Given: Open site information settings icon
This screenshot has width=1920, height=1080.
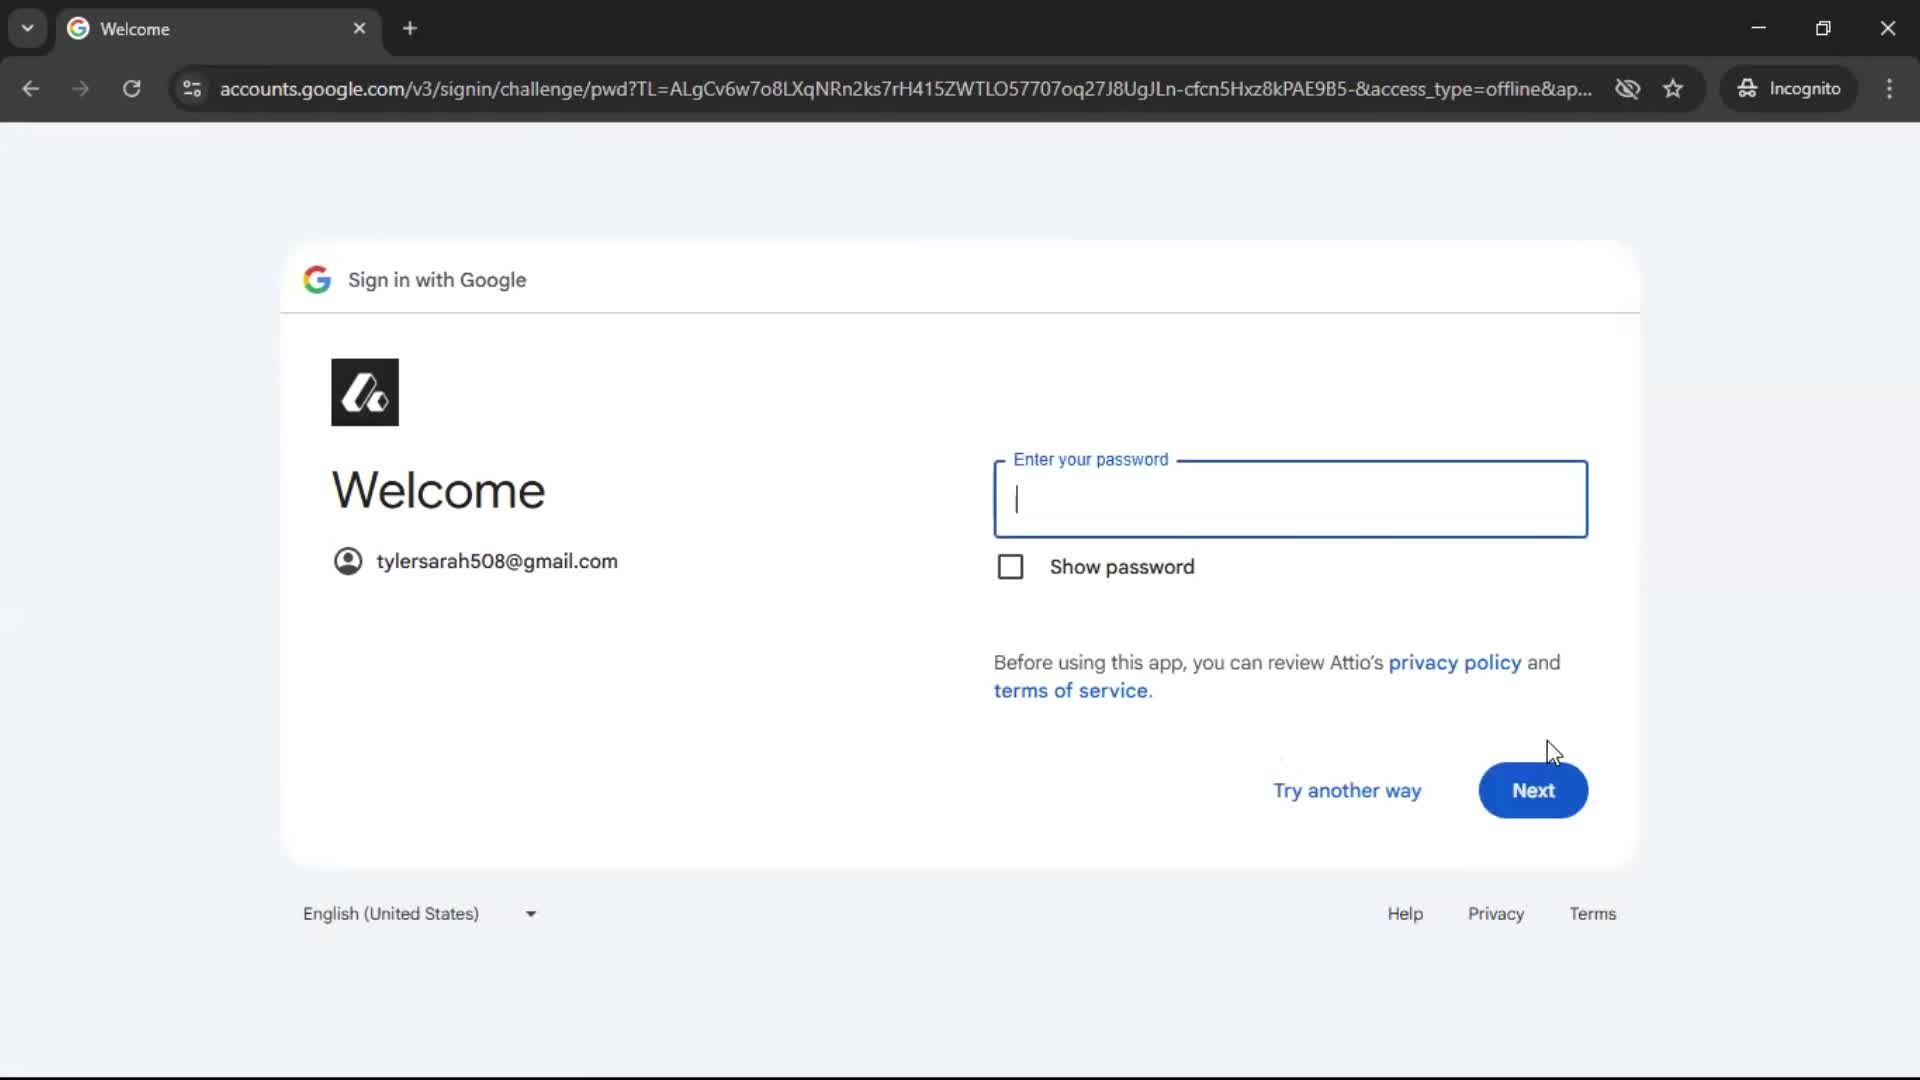Looking at the screenshot, I should click(x=191, y=89).
